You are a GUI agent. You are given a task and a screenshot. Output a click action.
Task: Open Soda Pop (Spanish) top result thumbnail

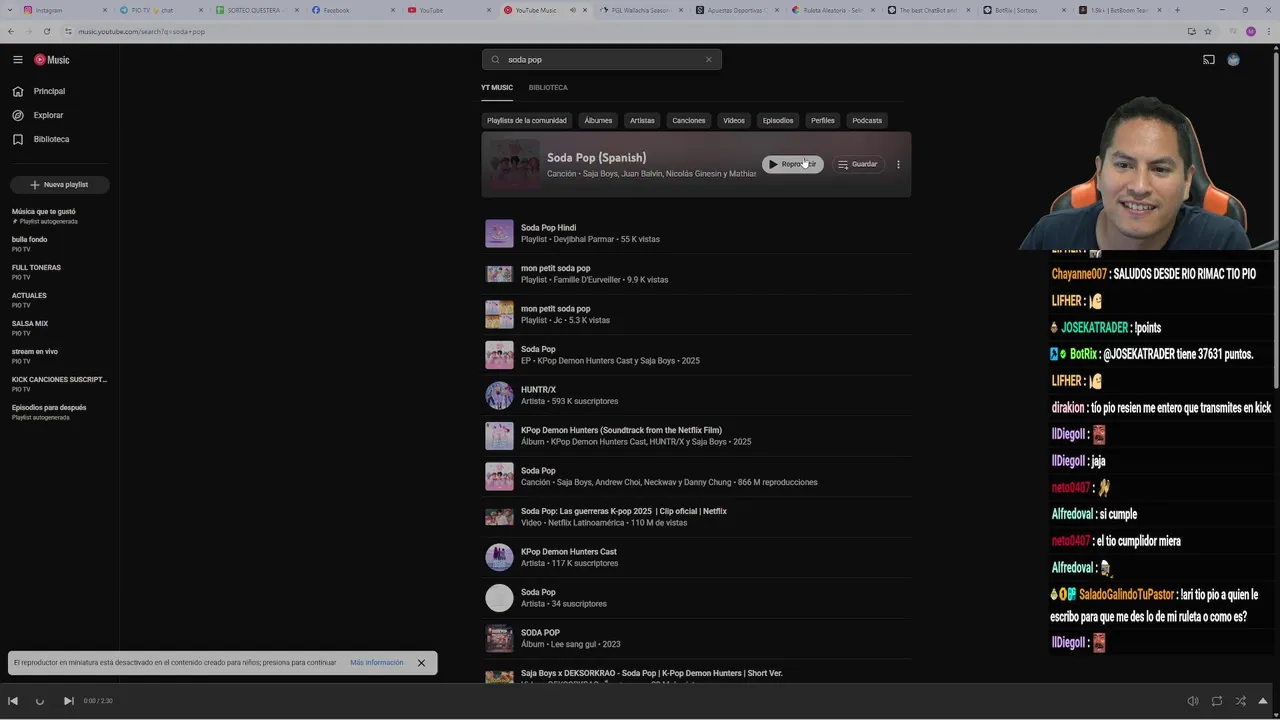[x=513, y=164]
